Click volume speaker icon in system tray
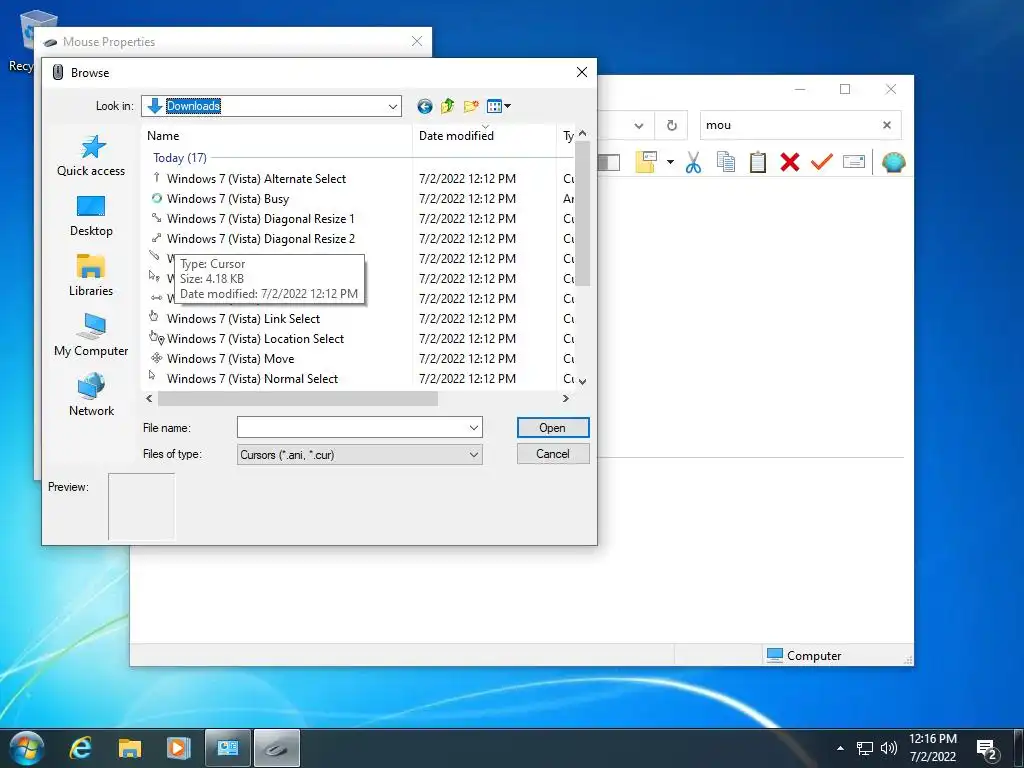Image resolution: width=1024 pixels, height=768 pixels. pos(888,748)
